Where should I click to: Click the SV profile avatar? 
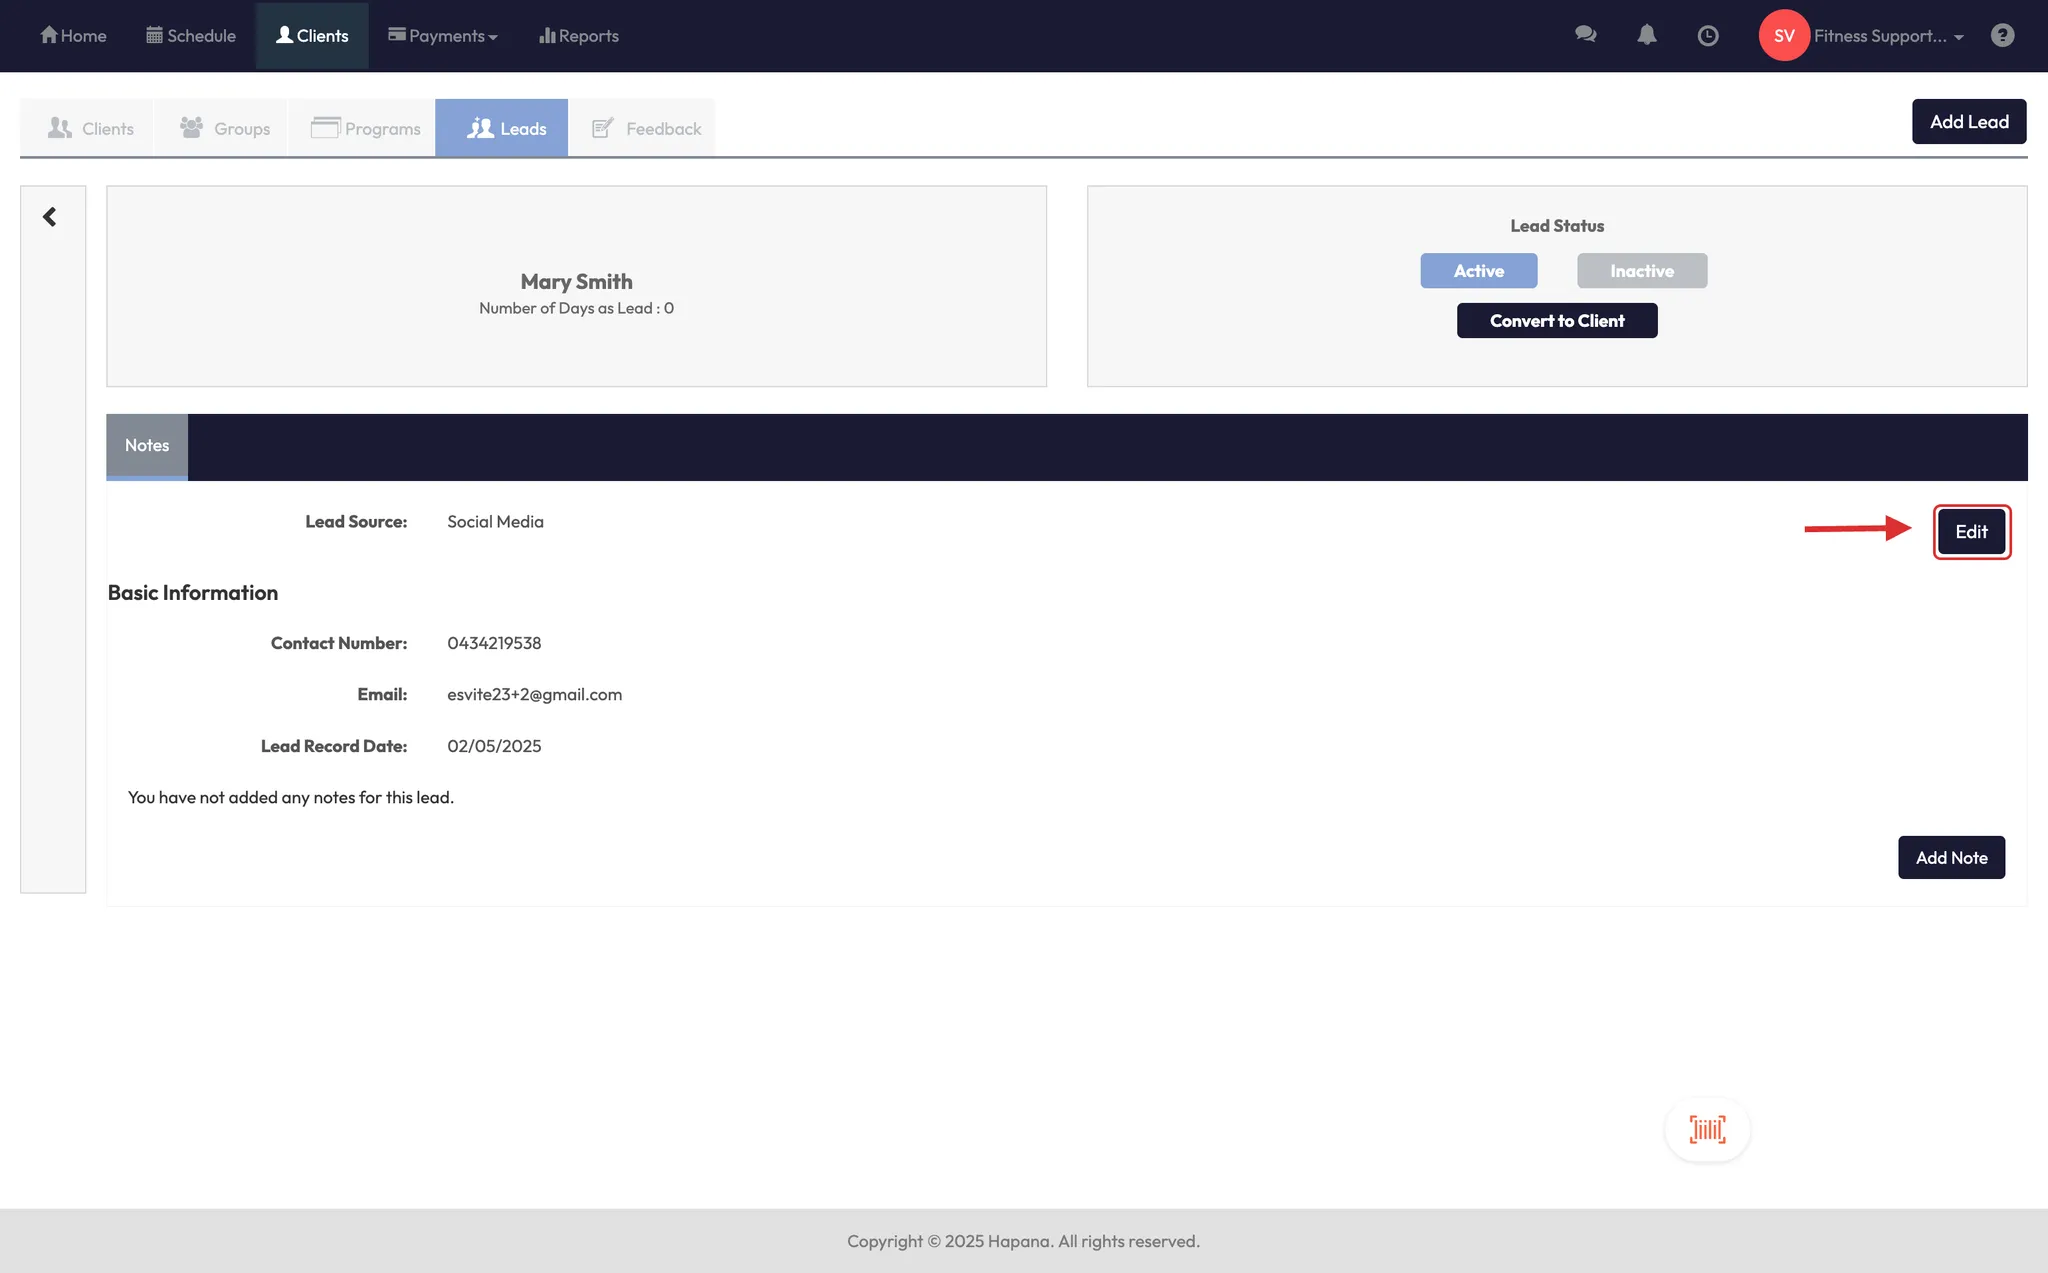[x=1783, y=36]
